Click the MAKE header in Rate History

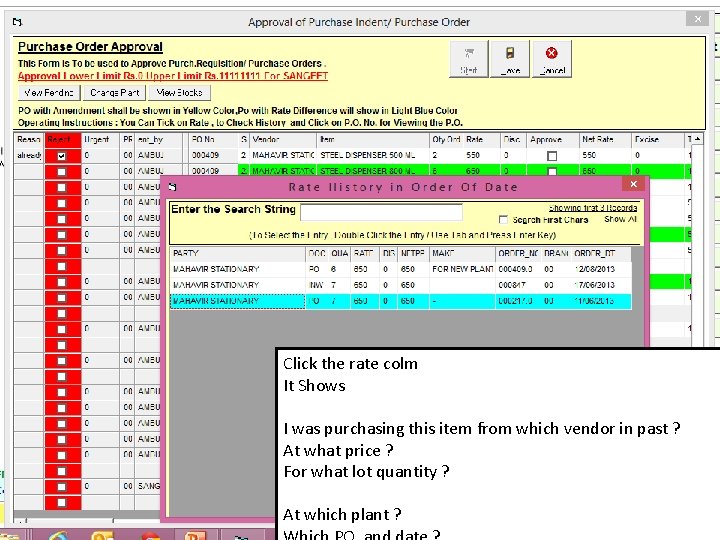click(462, 253)
